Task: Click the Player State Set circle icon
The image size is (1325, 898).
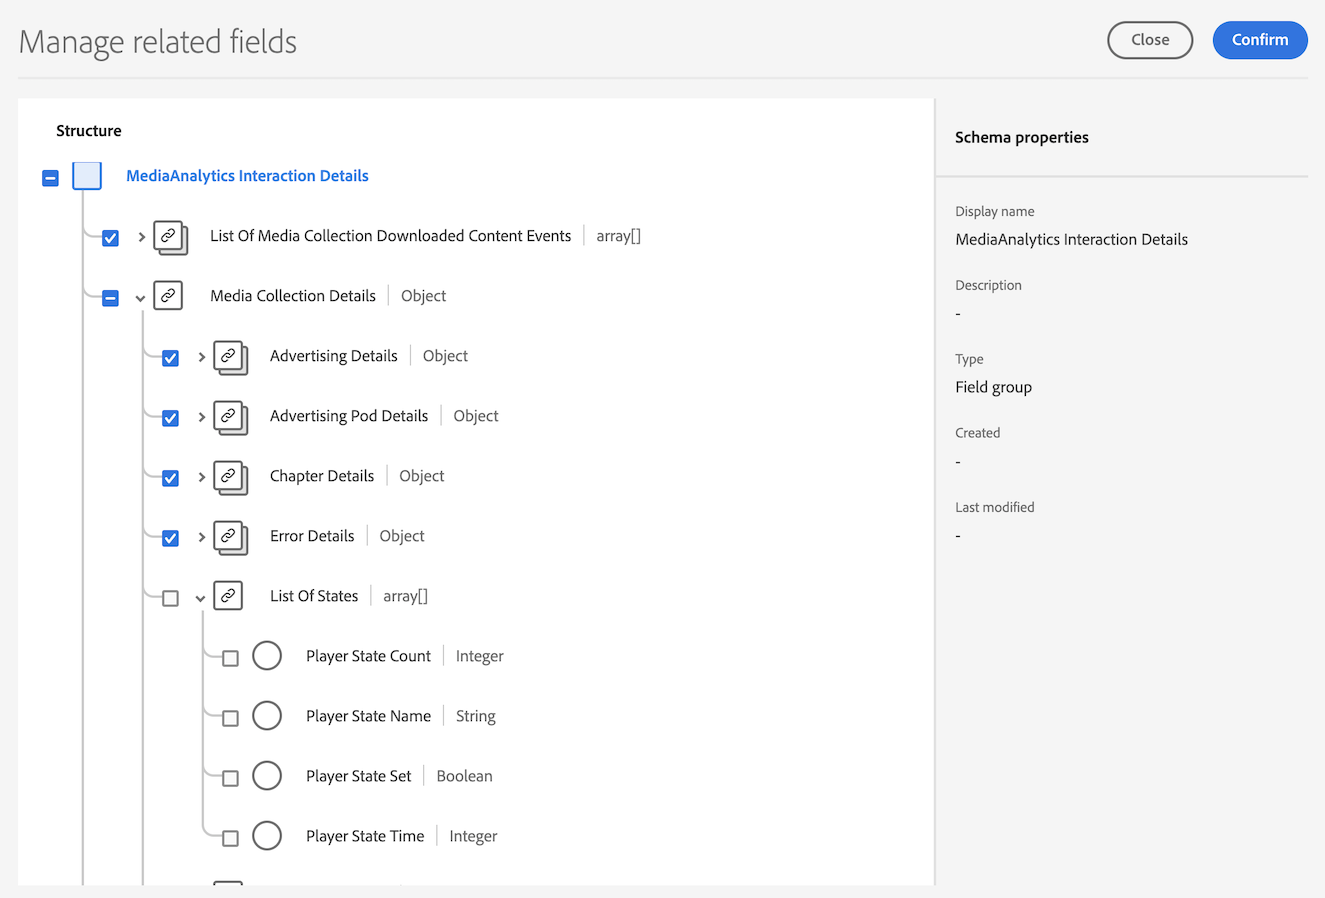Action: point(267,776)
